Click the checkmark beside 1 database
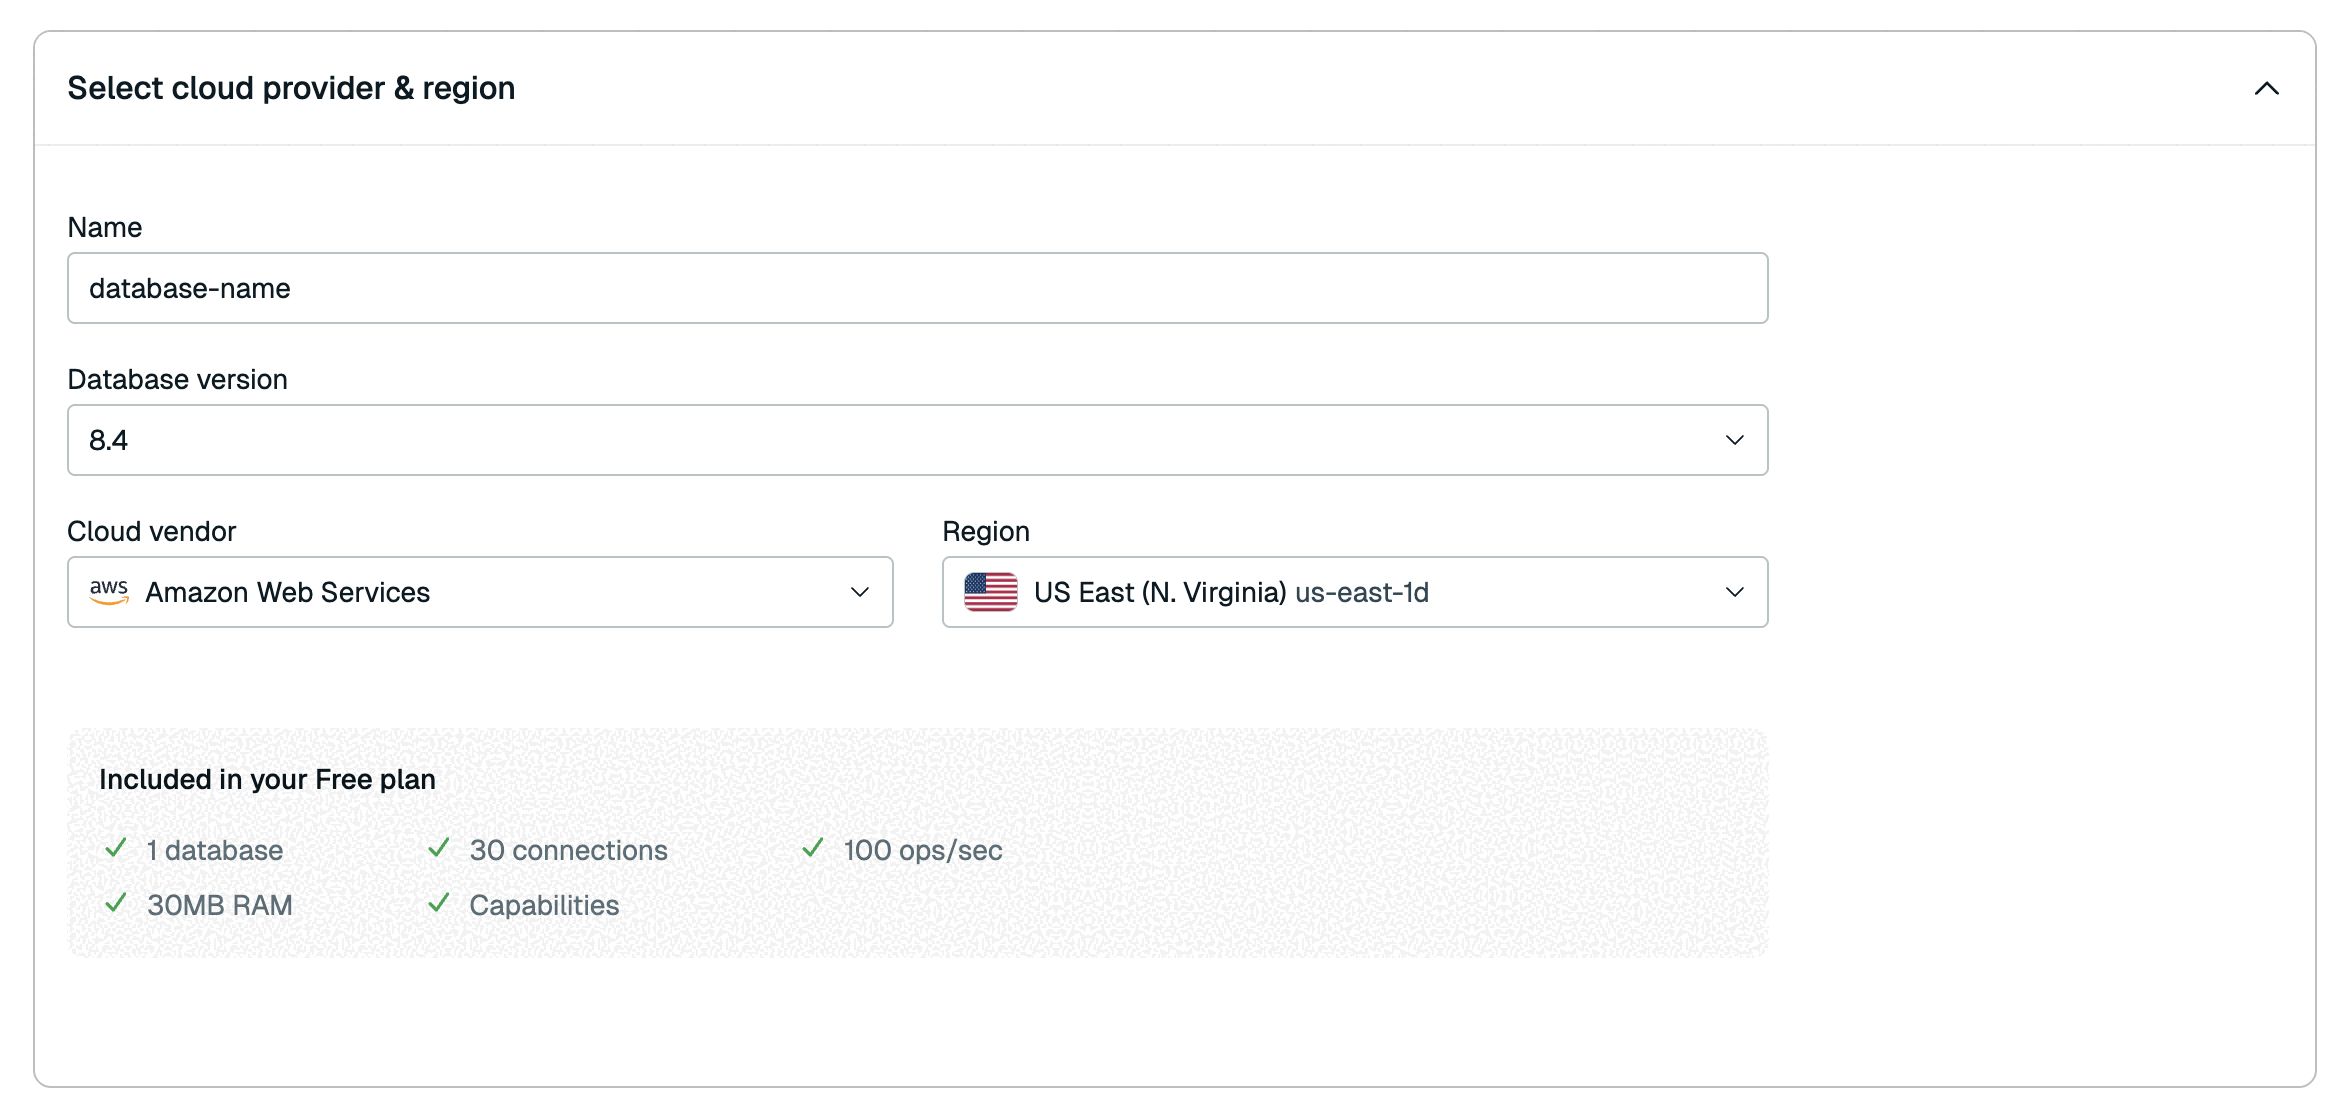This screenshot has height=1120, width=2352. (116, 849)
